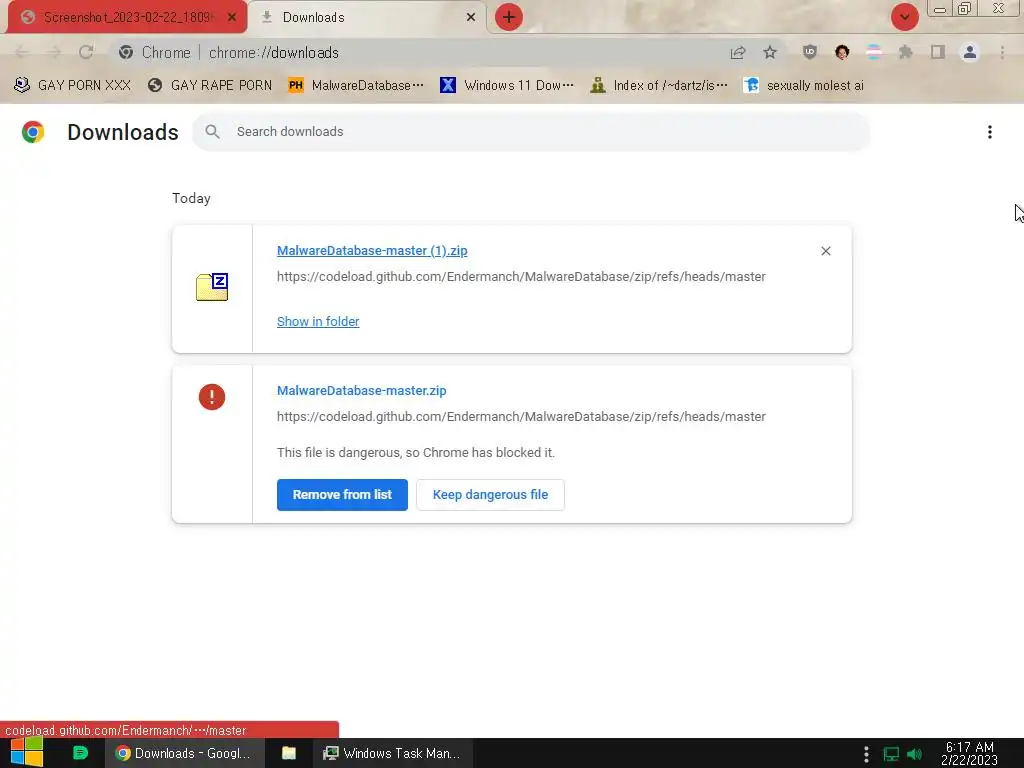1024x768 pixels.
Task: Click source URL under MalwareDatabase-master (1).zip
Action: point(521,277)
